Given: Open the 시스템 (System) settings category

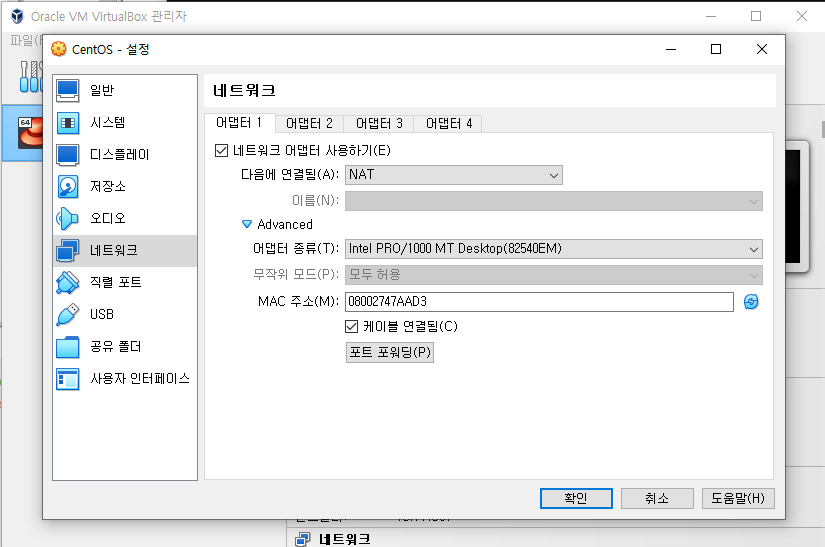Looking at the screenshot, I should tap(125, 123).
